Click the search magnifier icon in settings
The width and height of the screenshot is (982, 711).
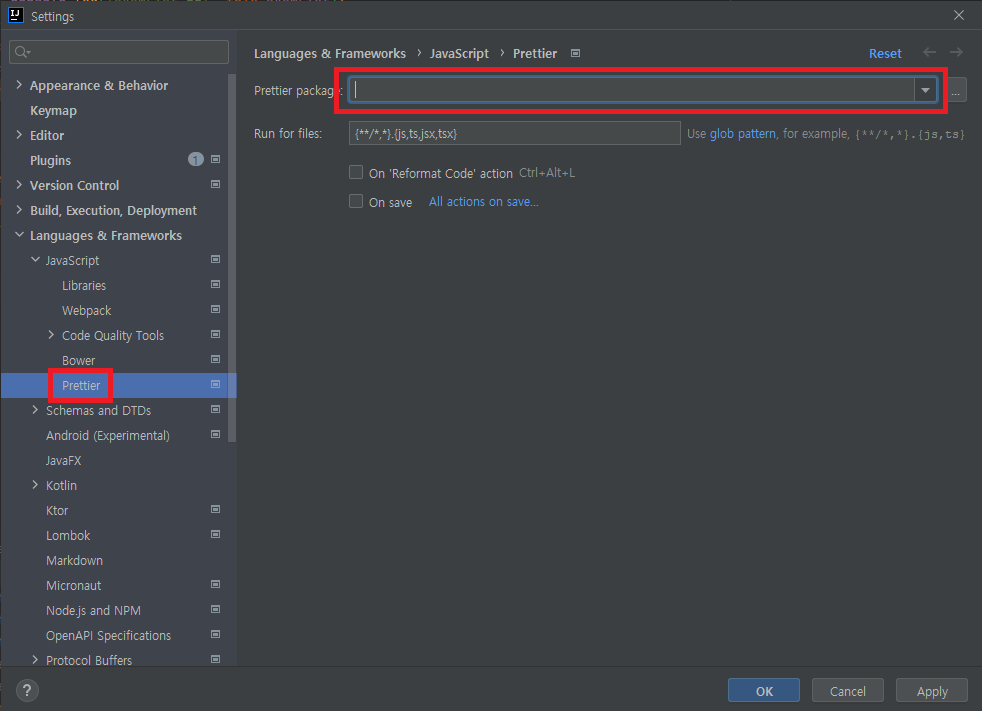click(21, 52)
